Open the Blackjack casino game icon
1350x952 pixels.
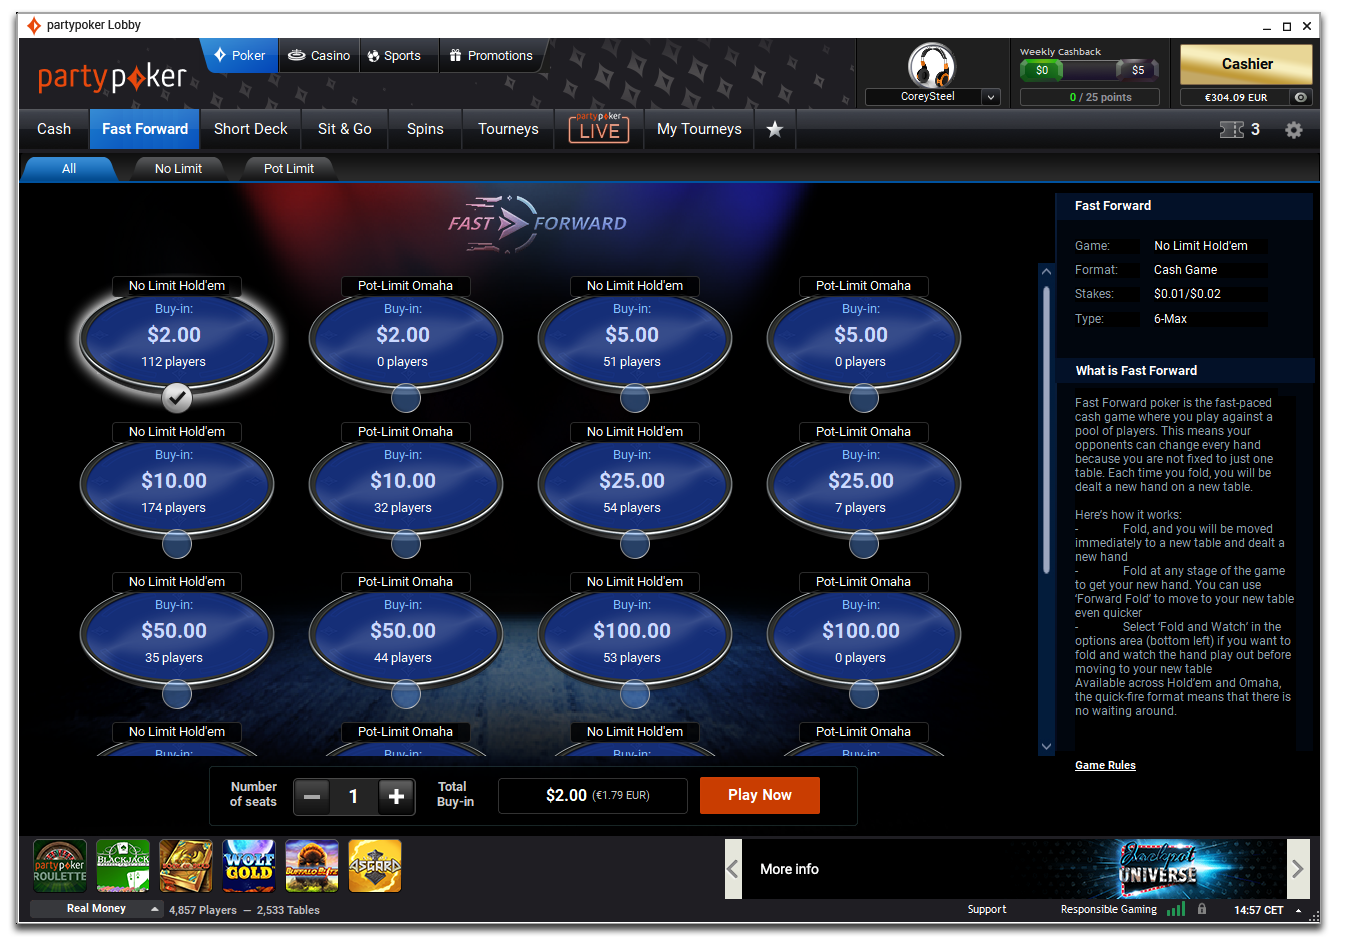coord(123,865)
